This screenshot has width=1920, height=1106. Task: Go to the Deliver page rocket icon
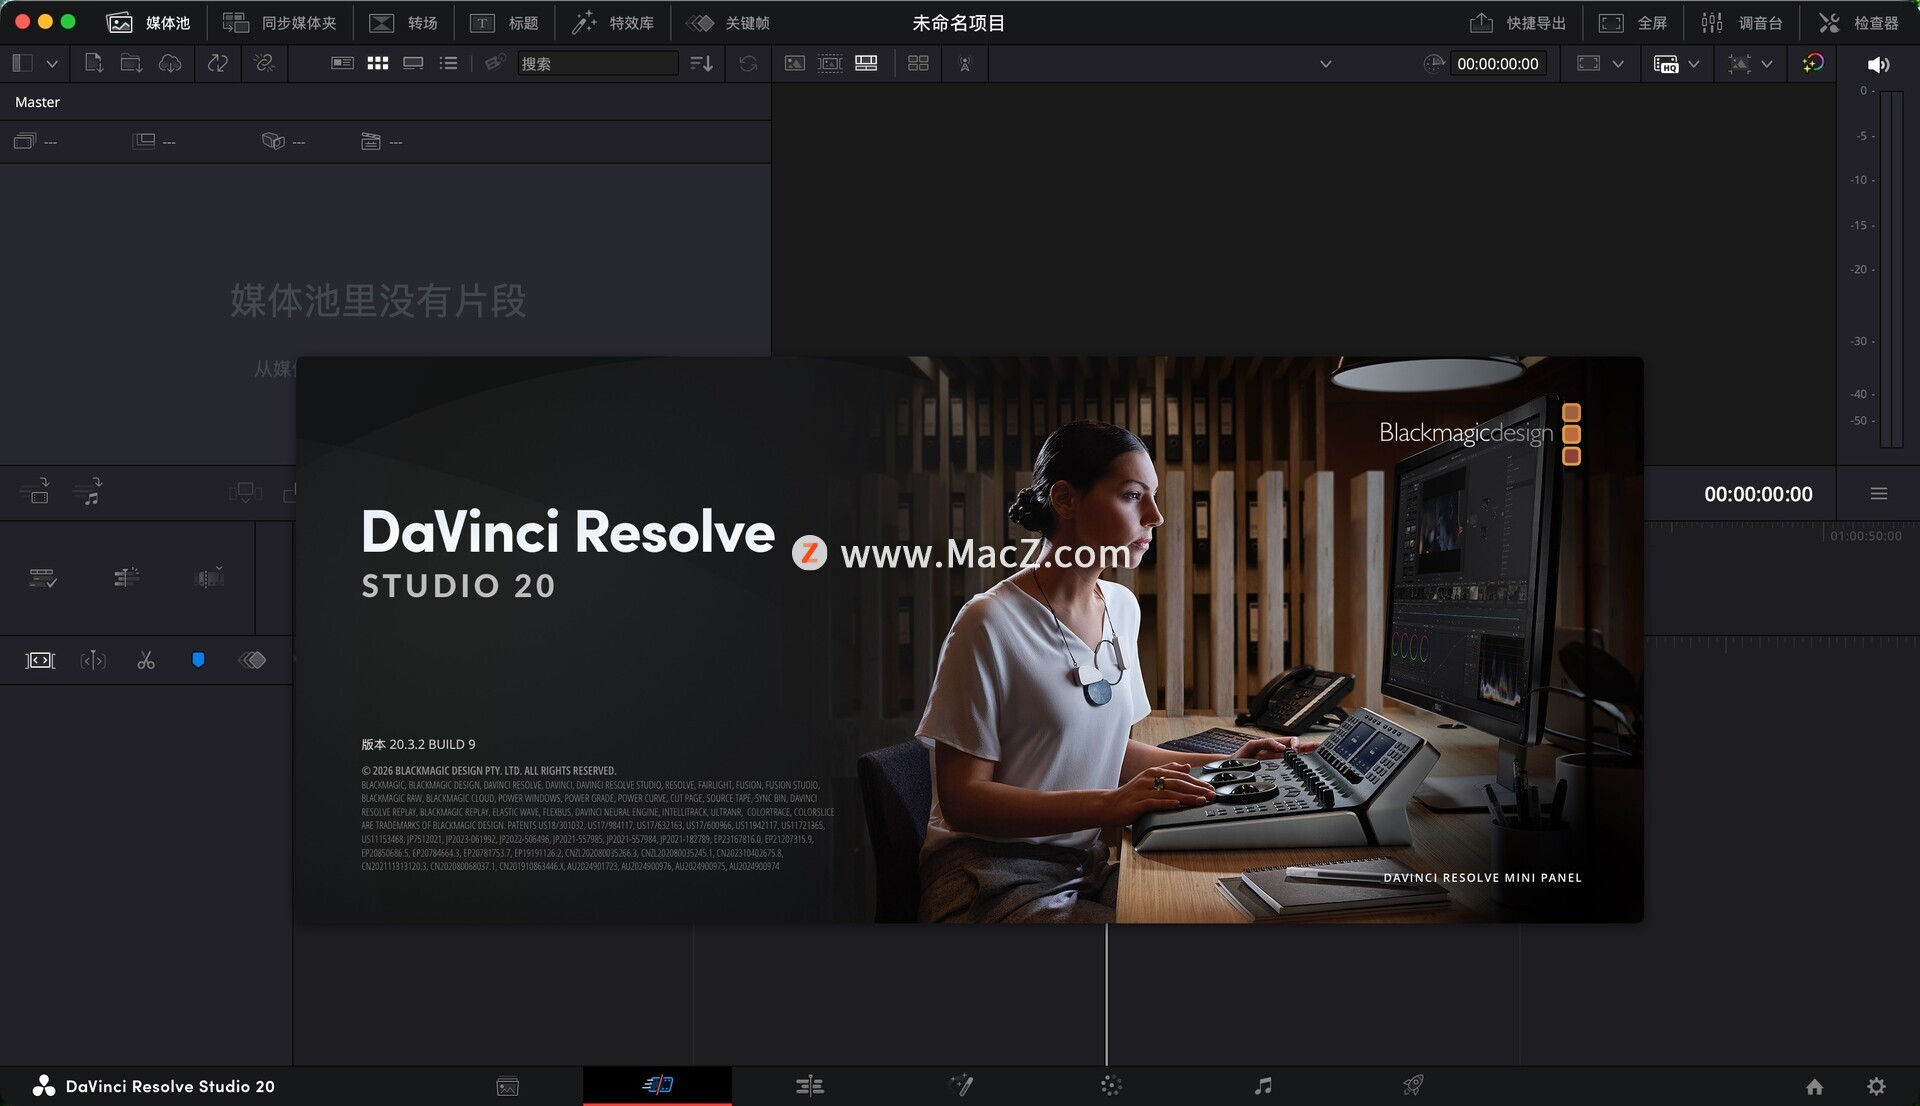tap(1413, 1086)
